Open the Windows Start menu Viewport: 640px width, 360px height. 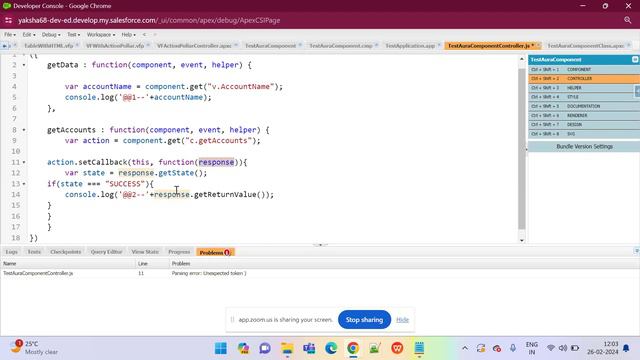pos(221,348)
